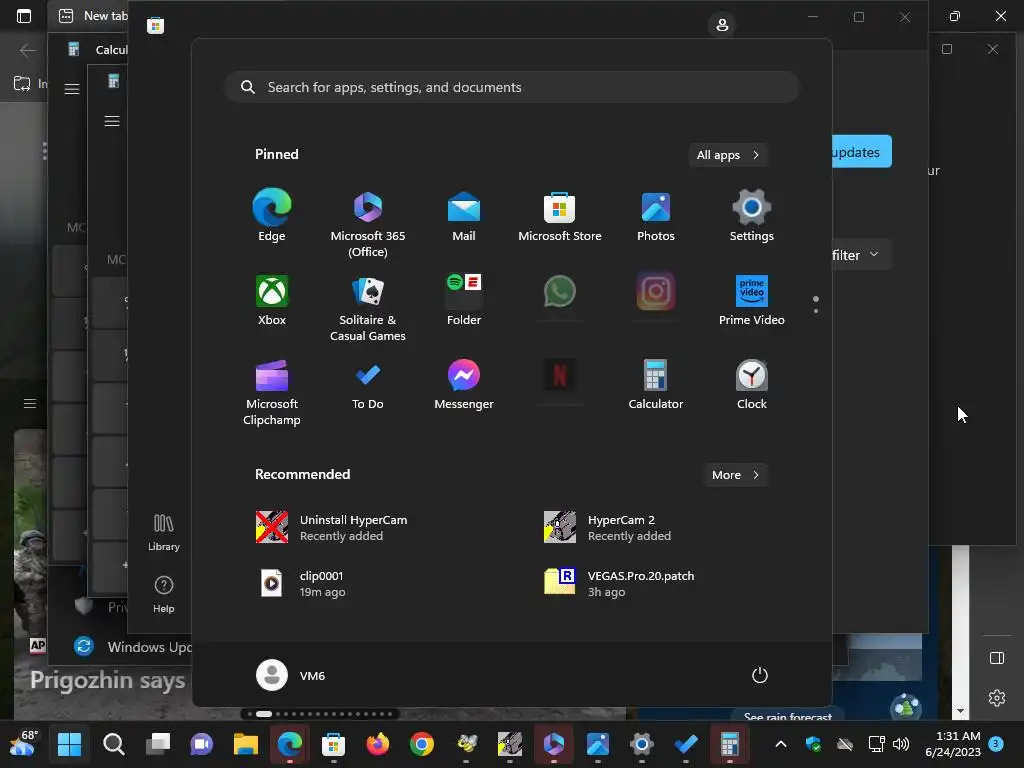Open Help in Microsoft Store sidebar
Viewport: 1024px width, 768px height.
pyautogui.click(x=163, y=594)
